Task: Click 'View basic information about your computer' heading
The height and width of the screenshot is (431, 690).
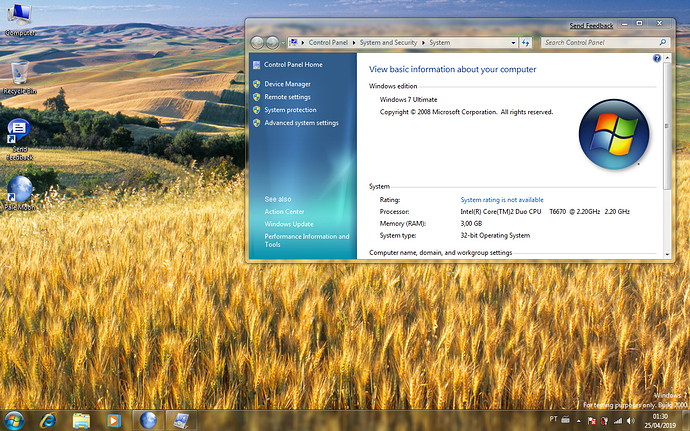Action: click(452, 70)
